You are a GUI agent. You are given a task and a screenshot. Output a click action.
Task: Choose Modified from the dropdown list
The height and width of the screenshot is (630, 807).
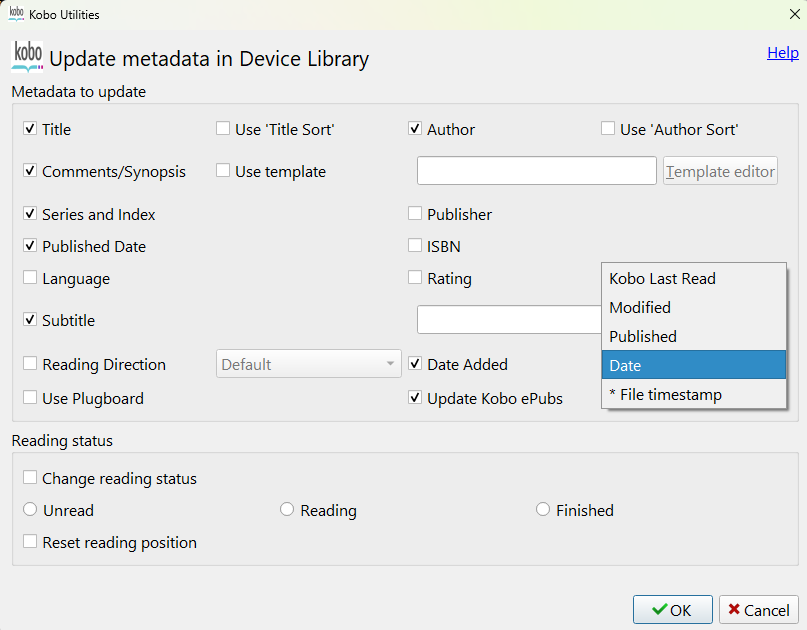click(694, 307)
